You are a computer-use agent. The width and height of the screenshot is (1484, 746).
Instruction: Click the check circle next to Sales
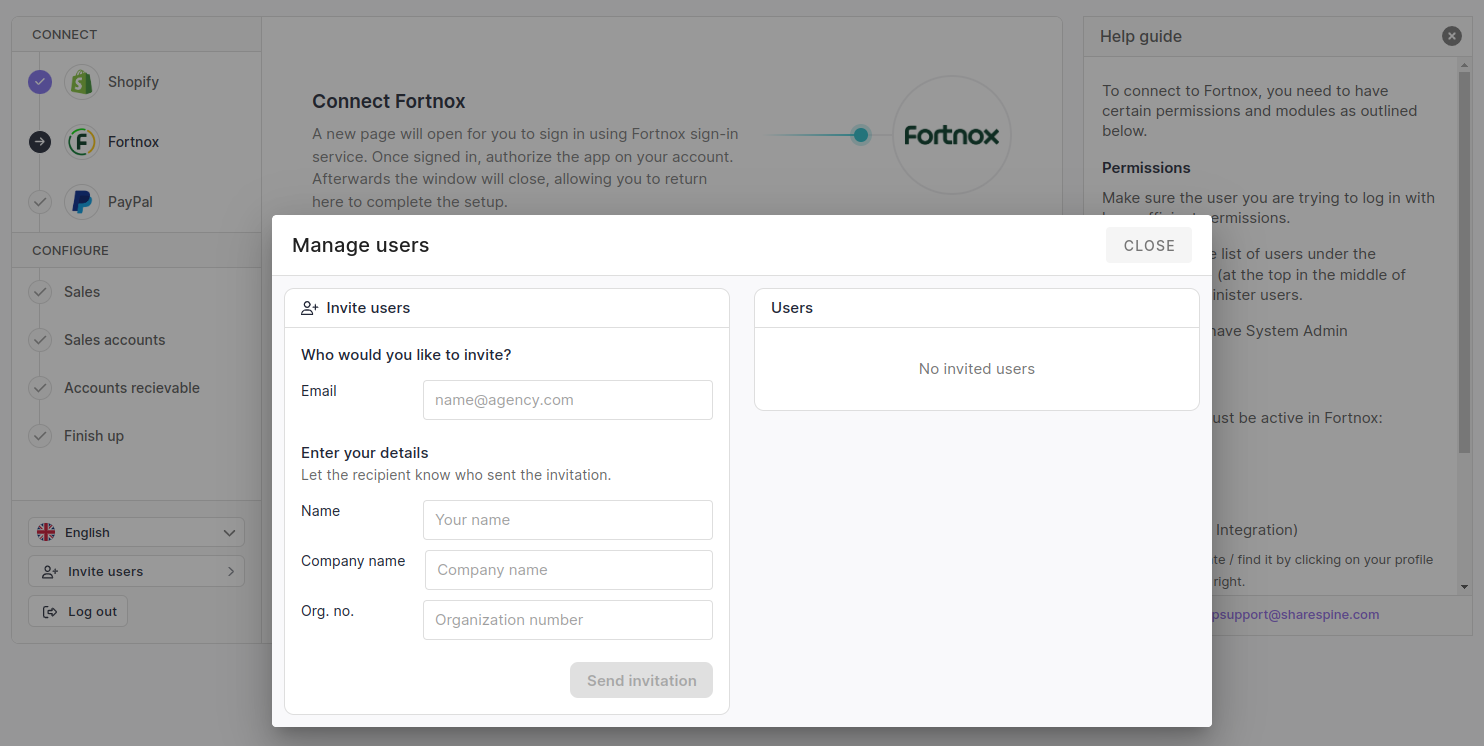point(40,292)
